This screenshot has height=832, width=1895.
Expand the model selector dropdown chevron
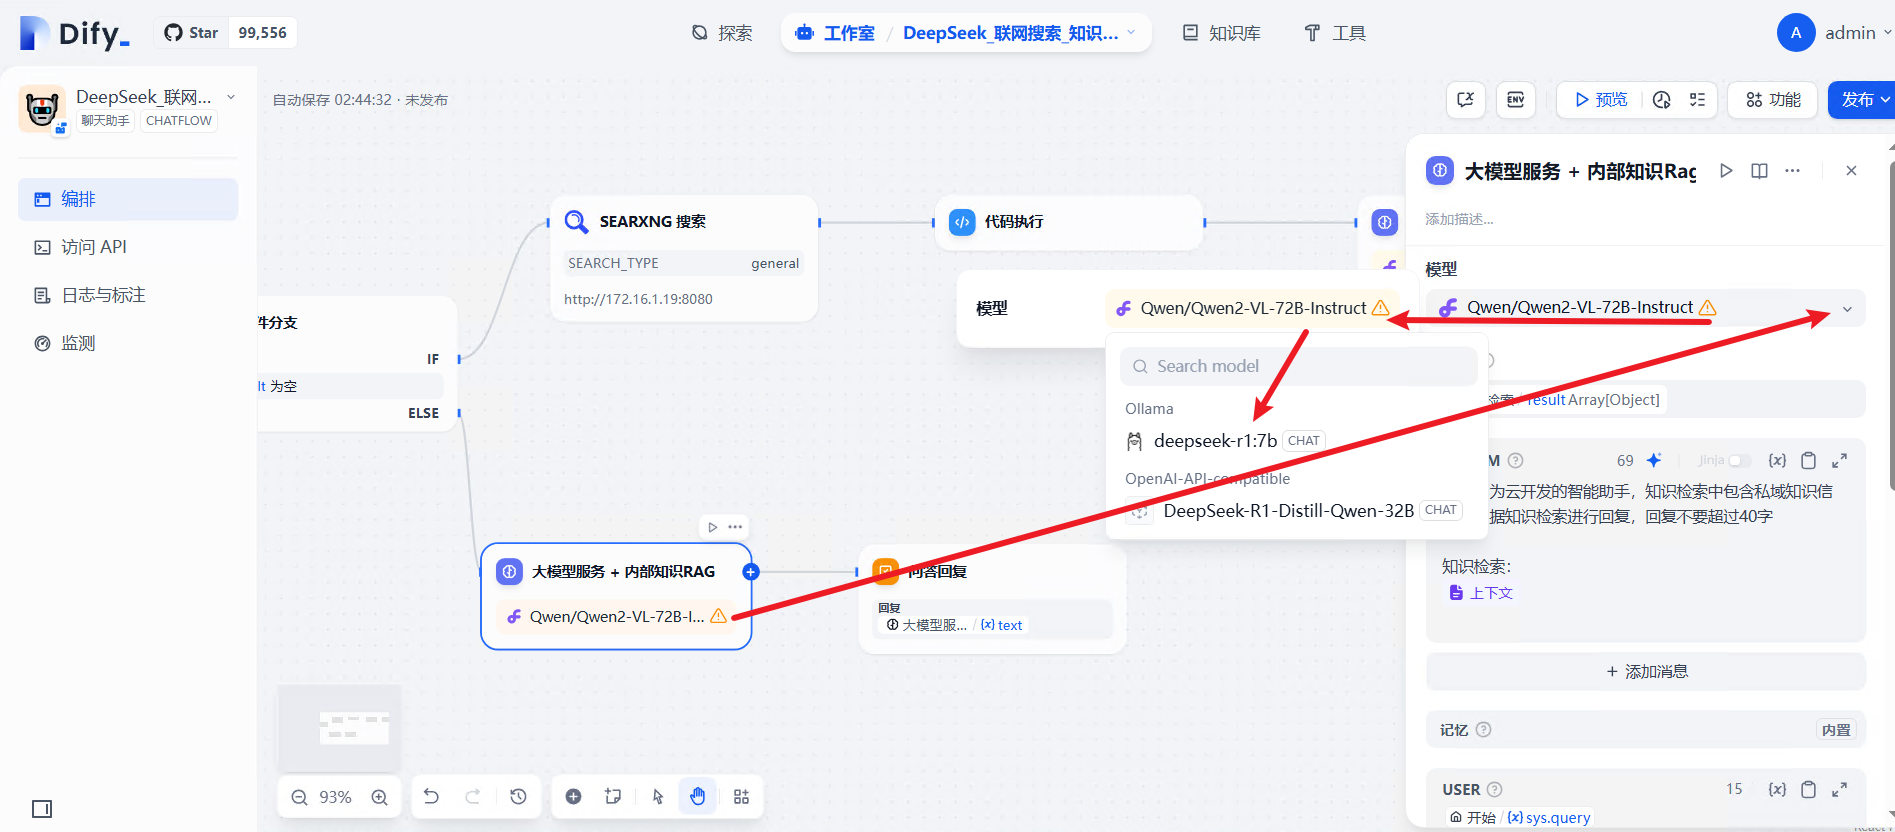(x=1847, y=309)
